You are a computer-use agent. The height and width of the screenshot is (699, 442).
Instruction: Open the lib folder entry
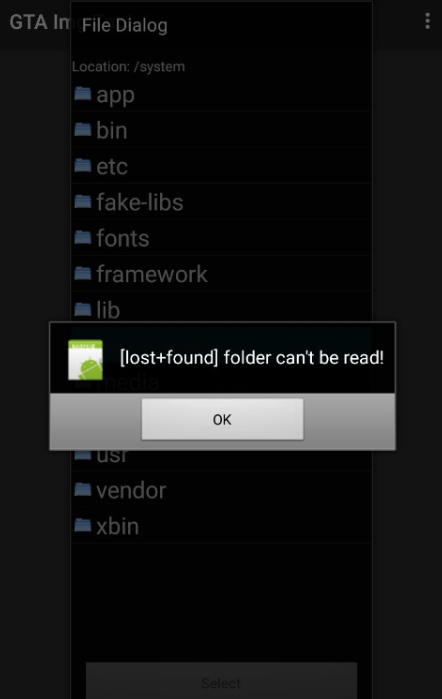[x=221, y=309]
